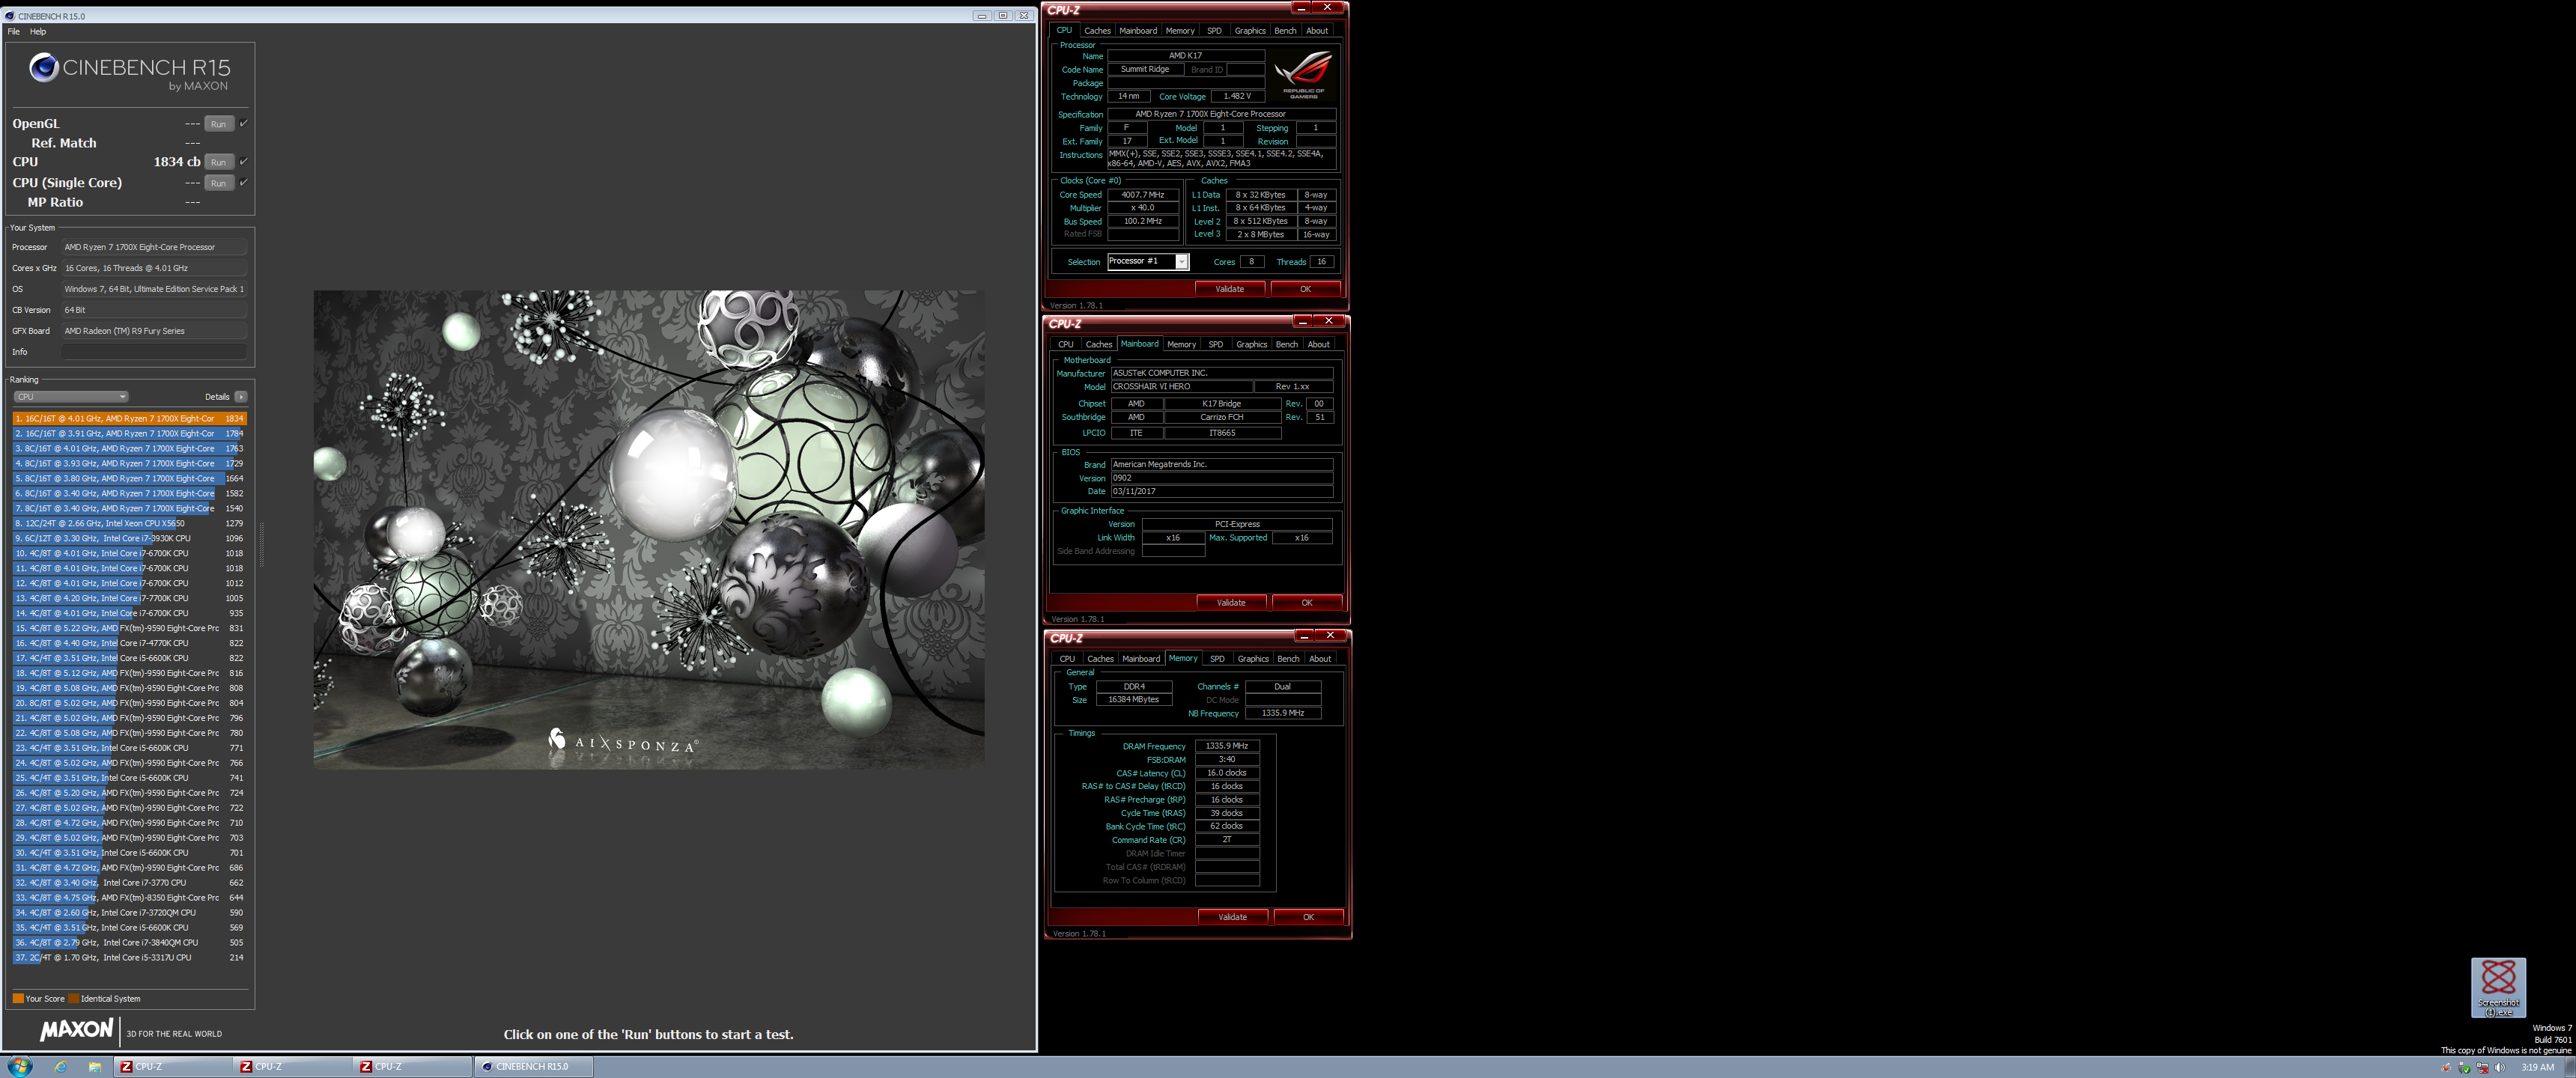Screen dimensions: 2576x1078
Task: Open Graphics tab in CPU-Z window showing motherboard
Action: click(1251, 345)
